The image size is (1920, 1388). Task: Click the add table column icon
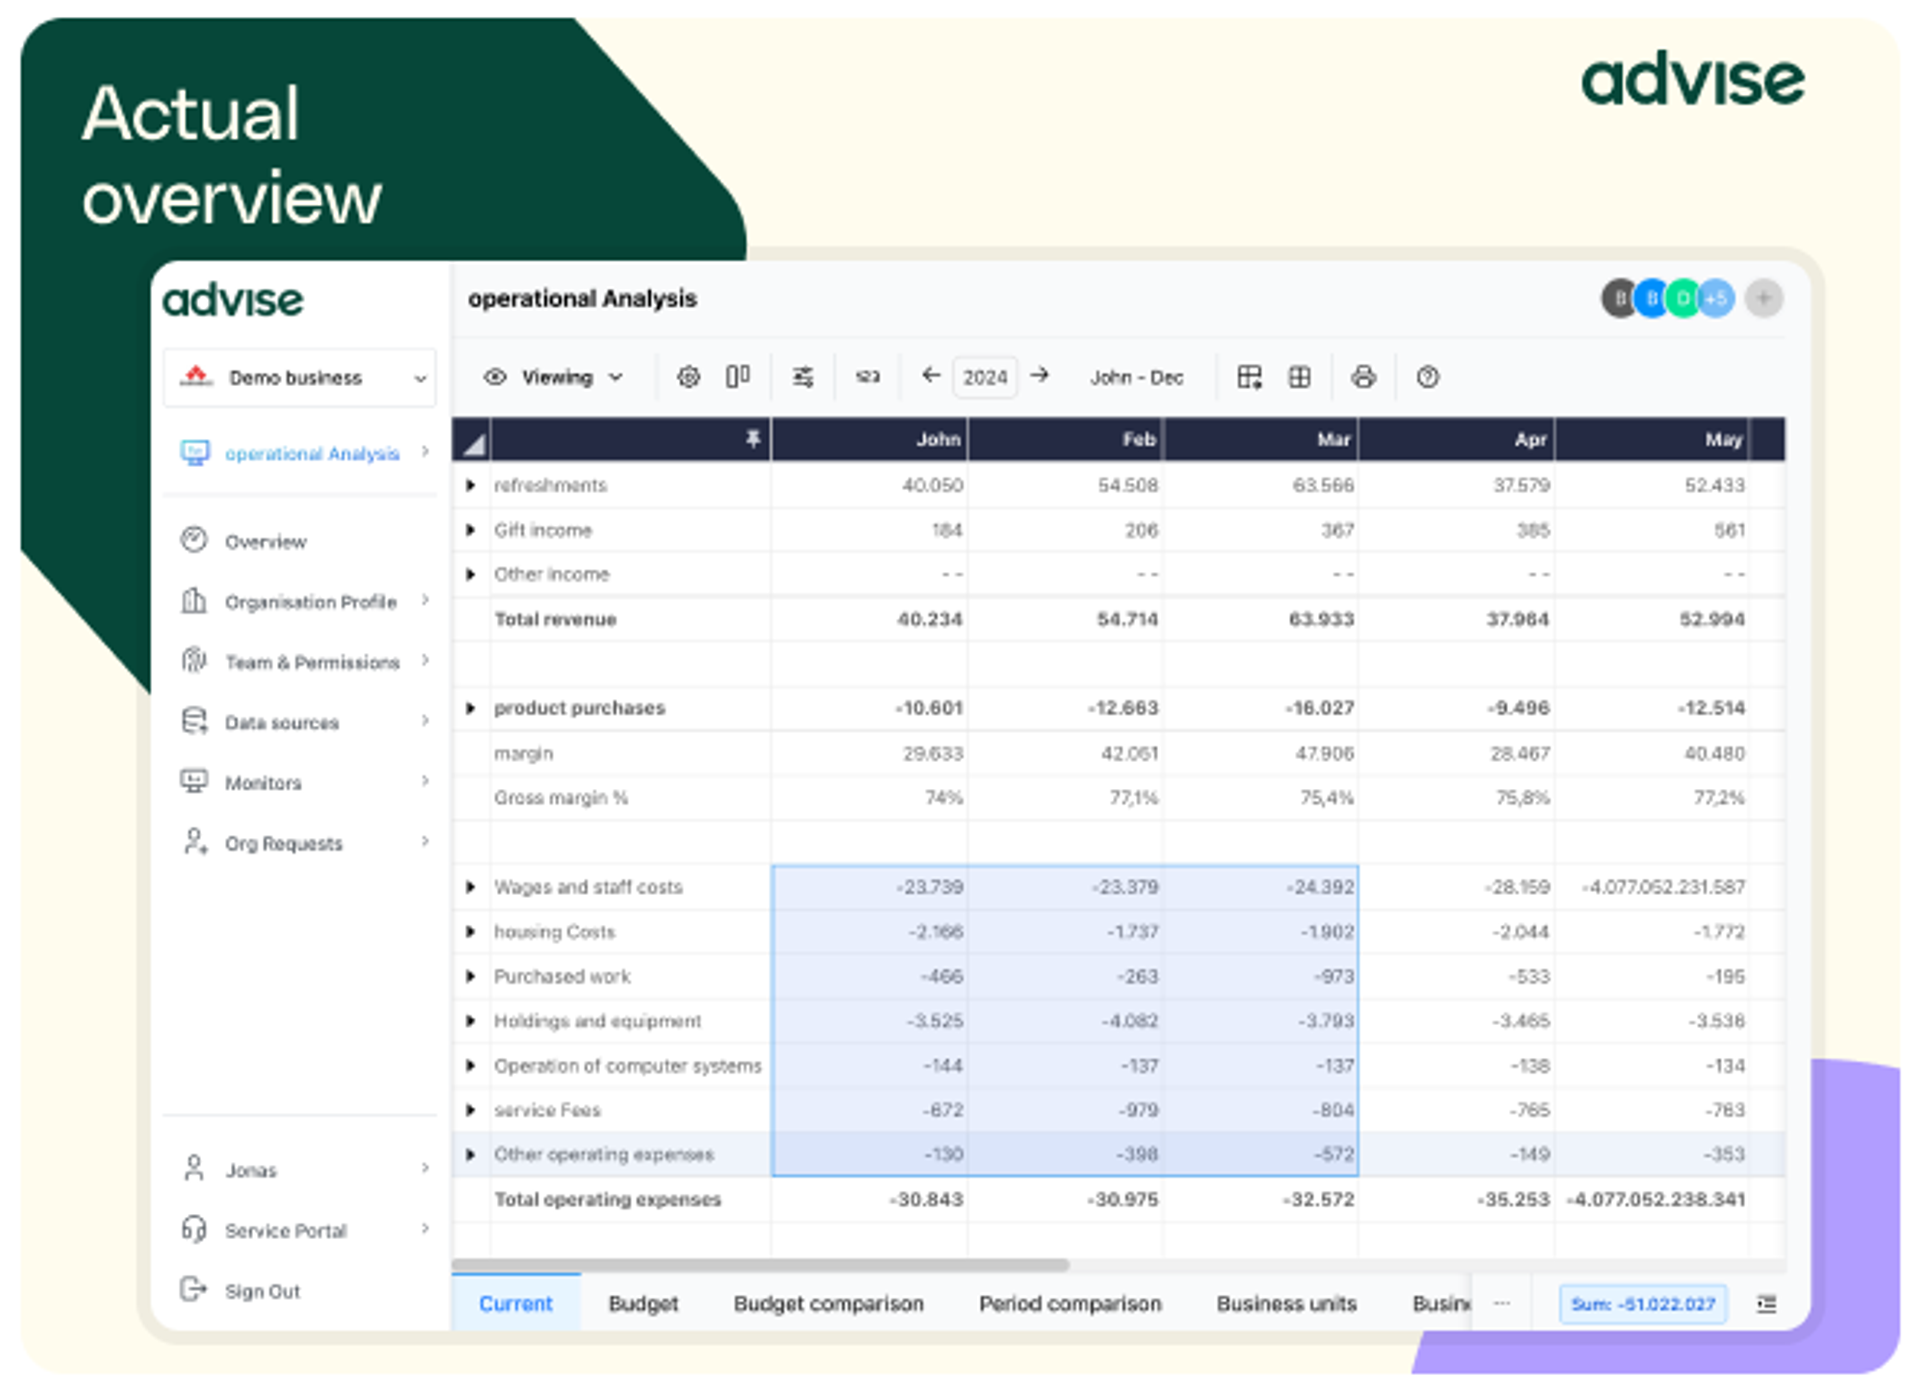click(1249, 377)
